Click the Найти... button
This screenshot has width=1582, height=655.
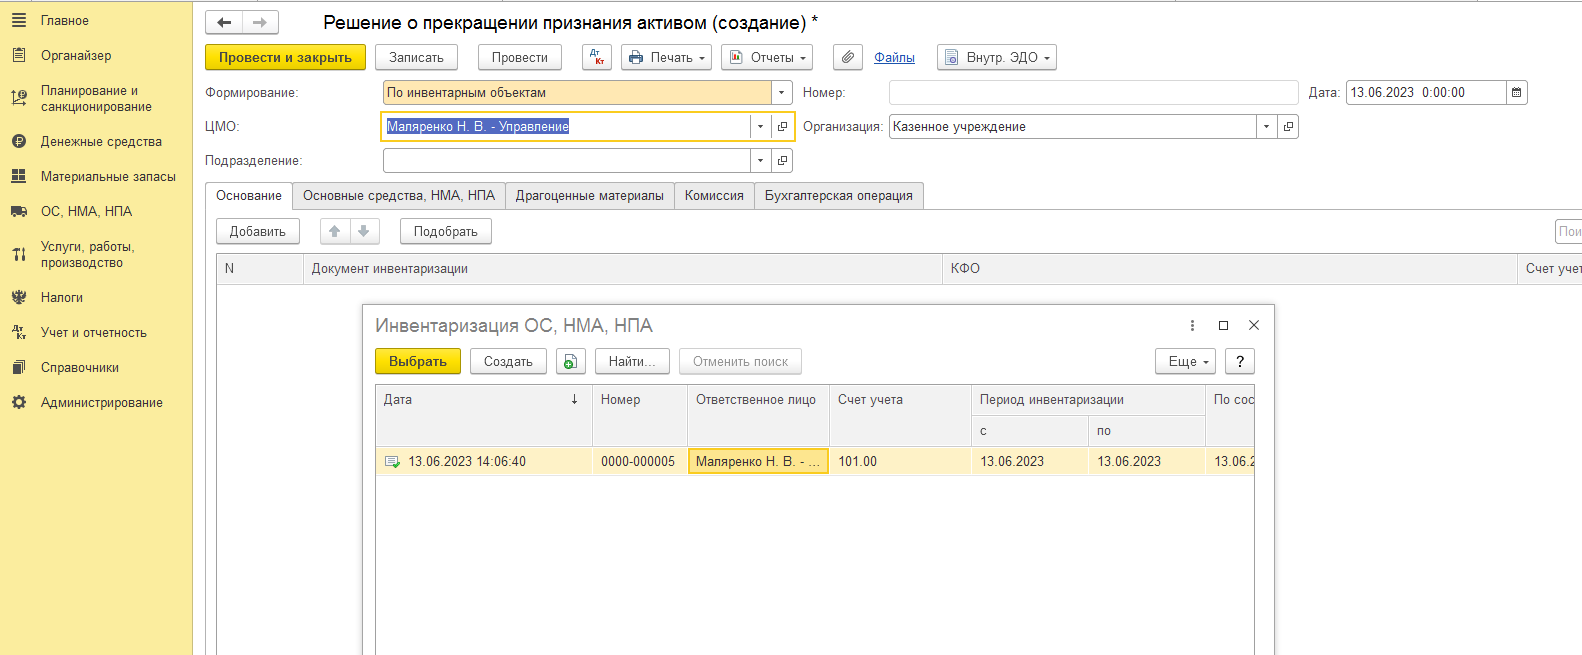pyautogui.click(x=632, y=361)
